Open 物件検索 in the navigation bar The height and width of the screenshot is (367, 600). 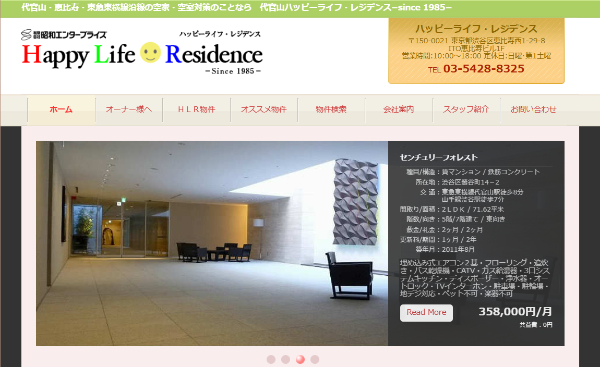[331, 109]
